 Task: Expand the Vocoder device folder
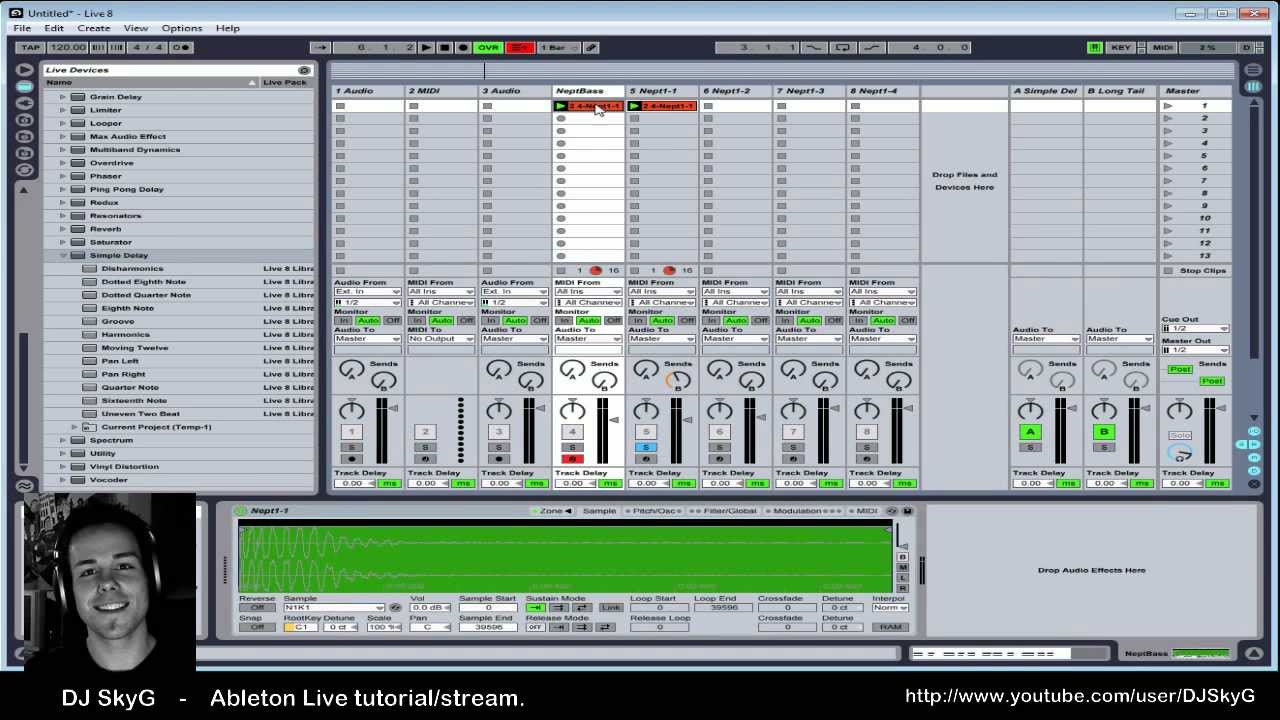coord(63,480)
